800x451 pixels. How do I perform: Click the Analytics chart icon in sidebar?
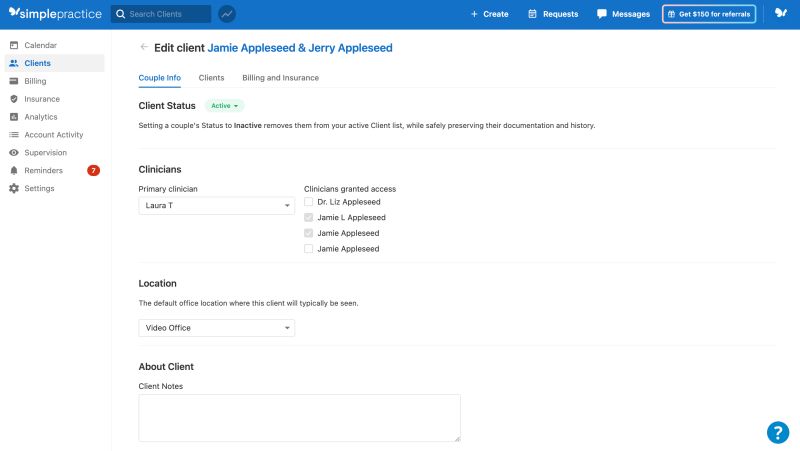14,117
